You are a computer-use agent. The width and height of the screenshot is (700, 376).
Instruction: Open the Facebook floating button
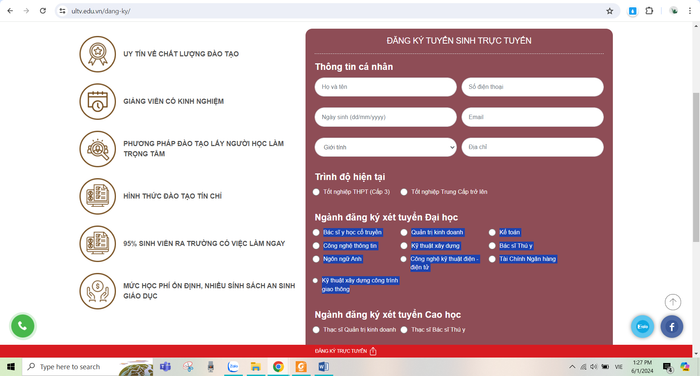click(x=671, y=326)
